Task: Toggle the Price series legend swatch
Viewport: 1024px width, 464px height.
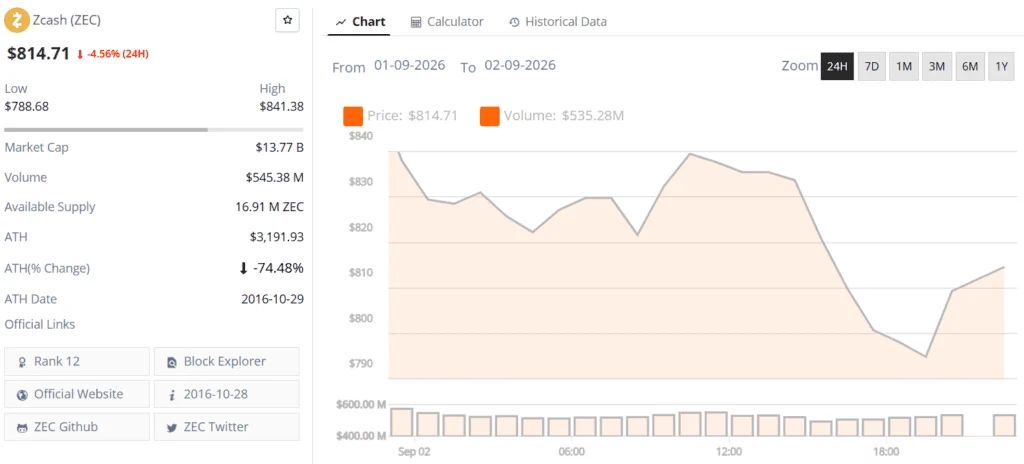Action: coord(353,116)
